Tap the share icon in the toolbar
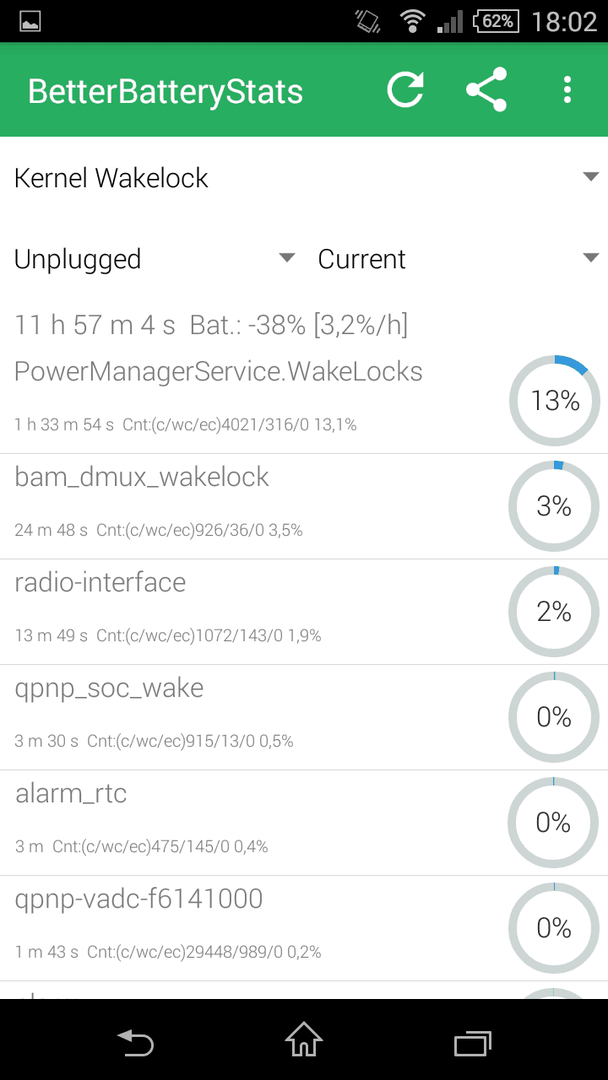 (x=486, y=90)
